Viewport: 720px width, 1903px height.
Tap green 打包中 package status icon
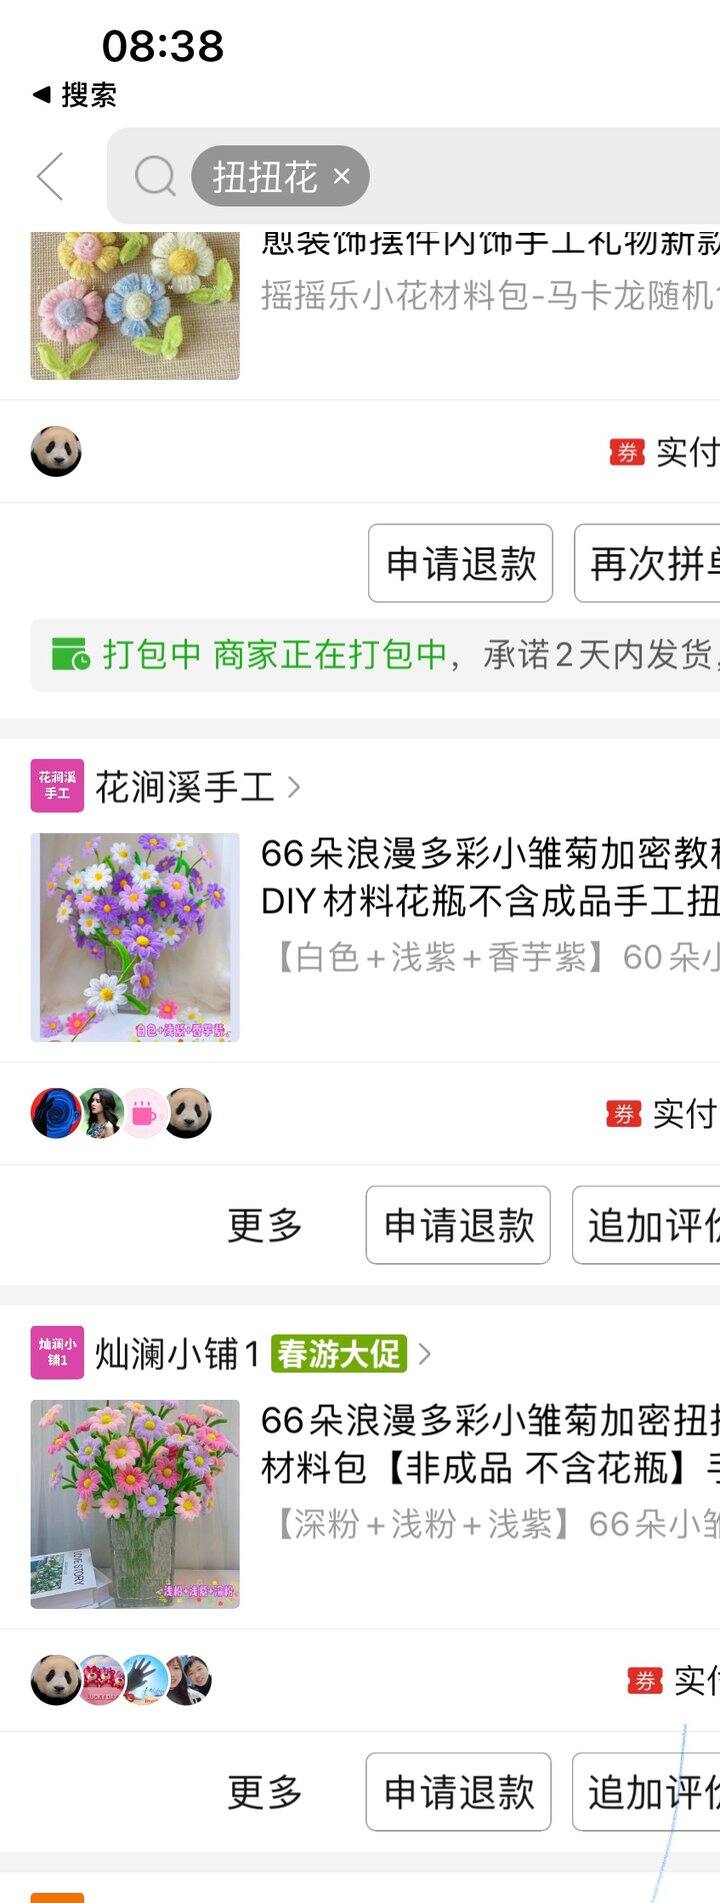[70, 654]
